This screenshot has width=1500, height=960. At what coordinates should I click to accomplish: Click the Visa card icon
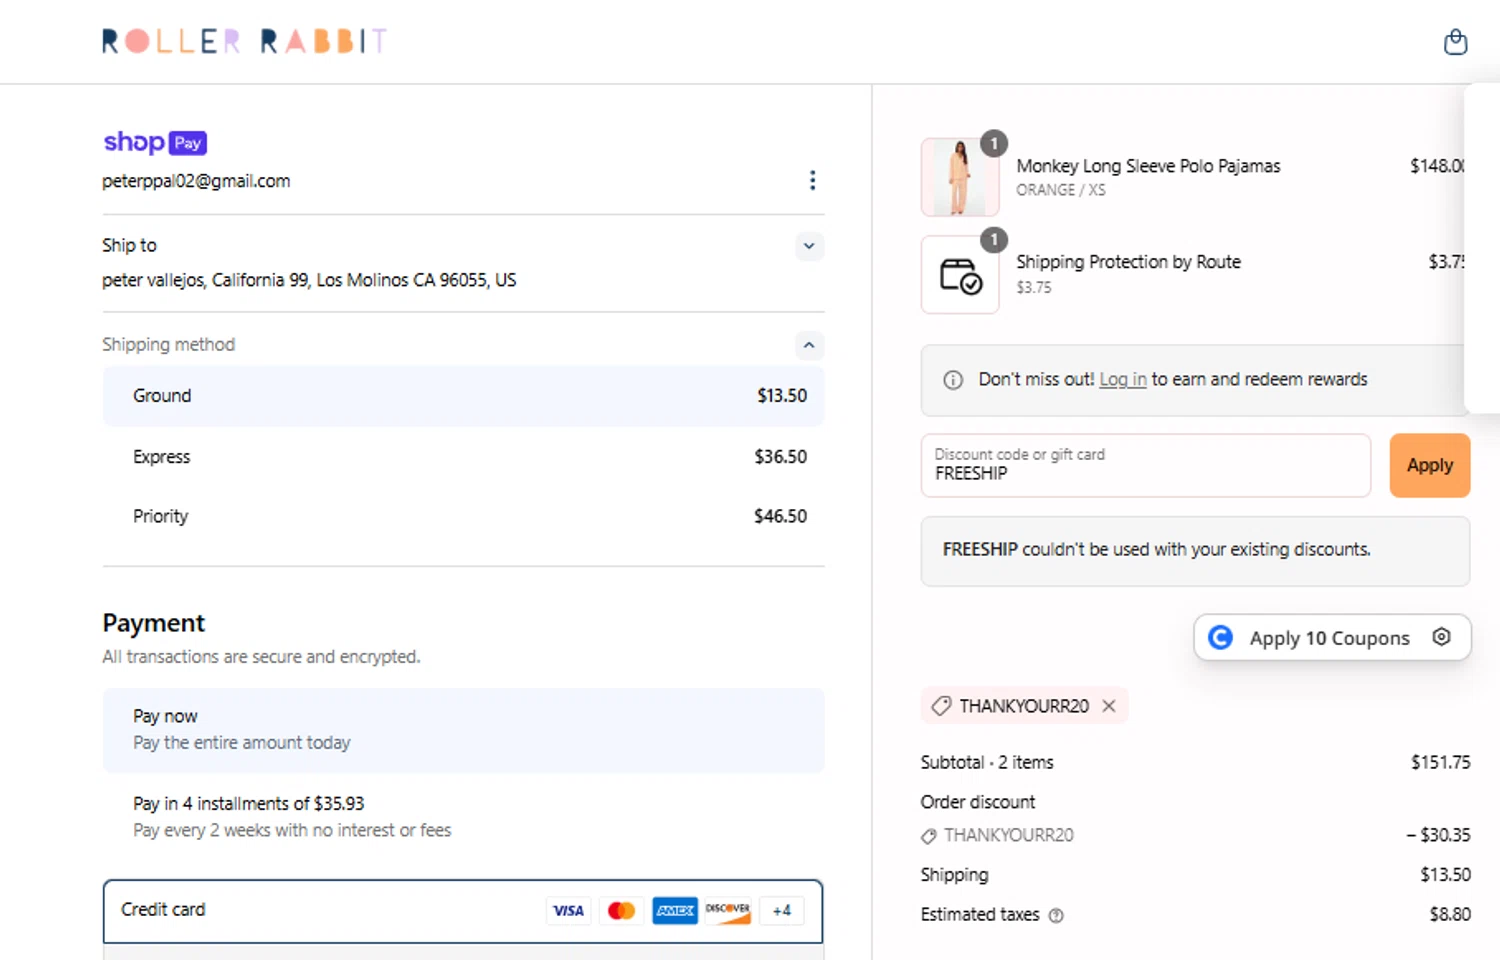[568, 911]
